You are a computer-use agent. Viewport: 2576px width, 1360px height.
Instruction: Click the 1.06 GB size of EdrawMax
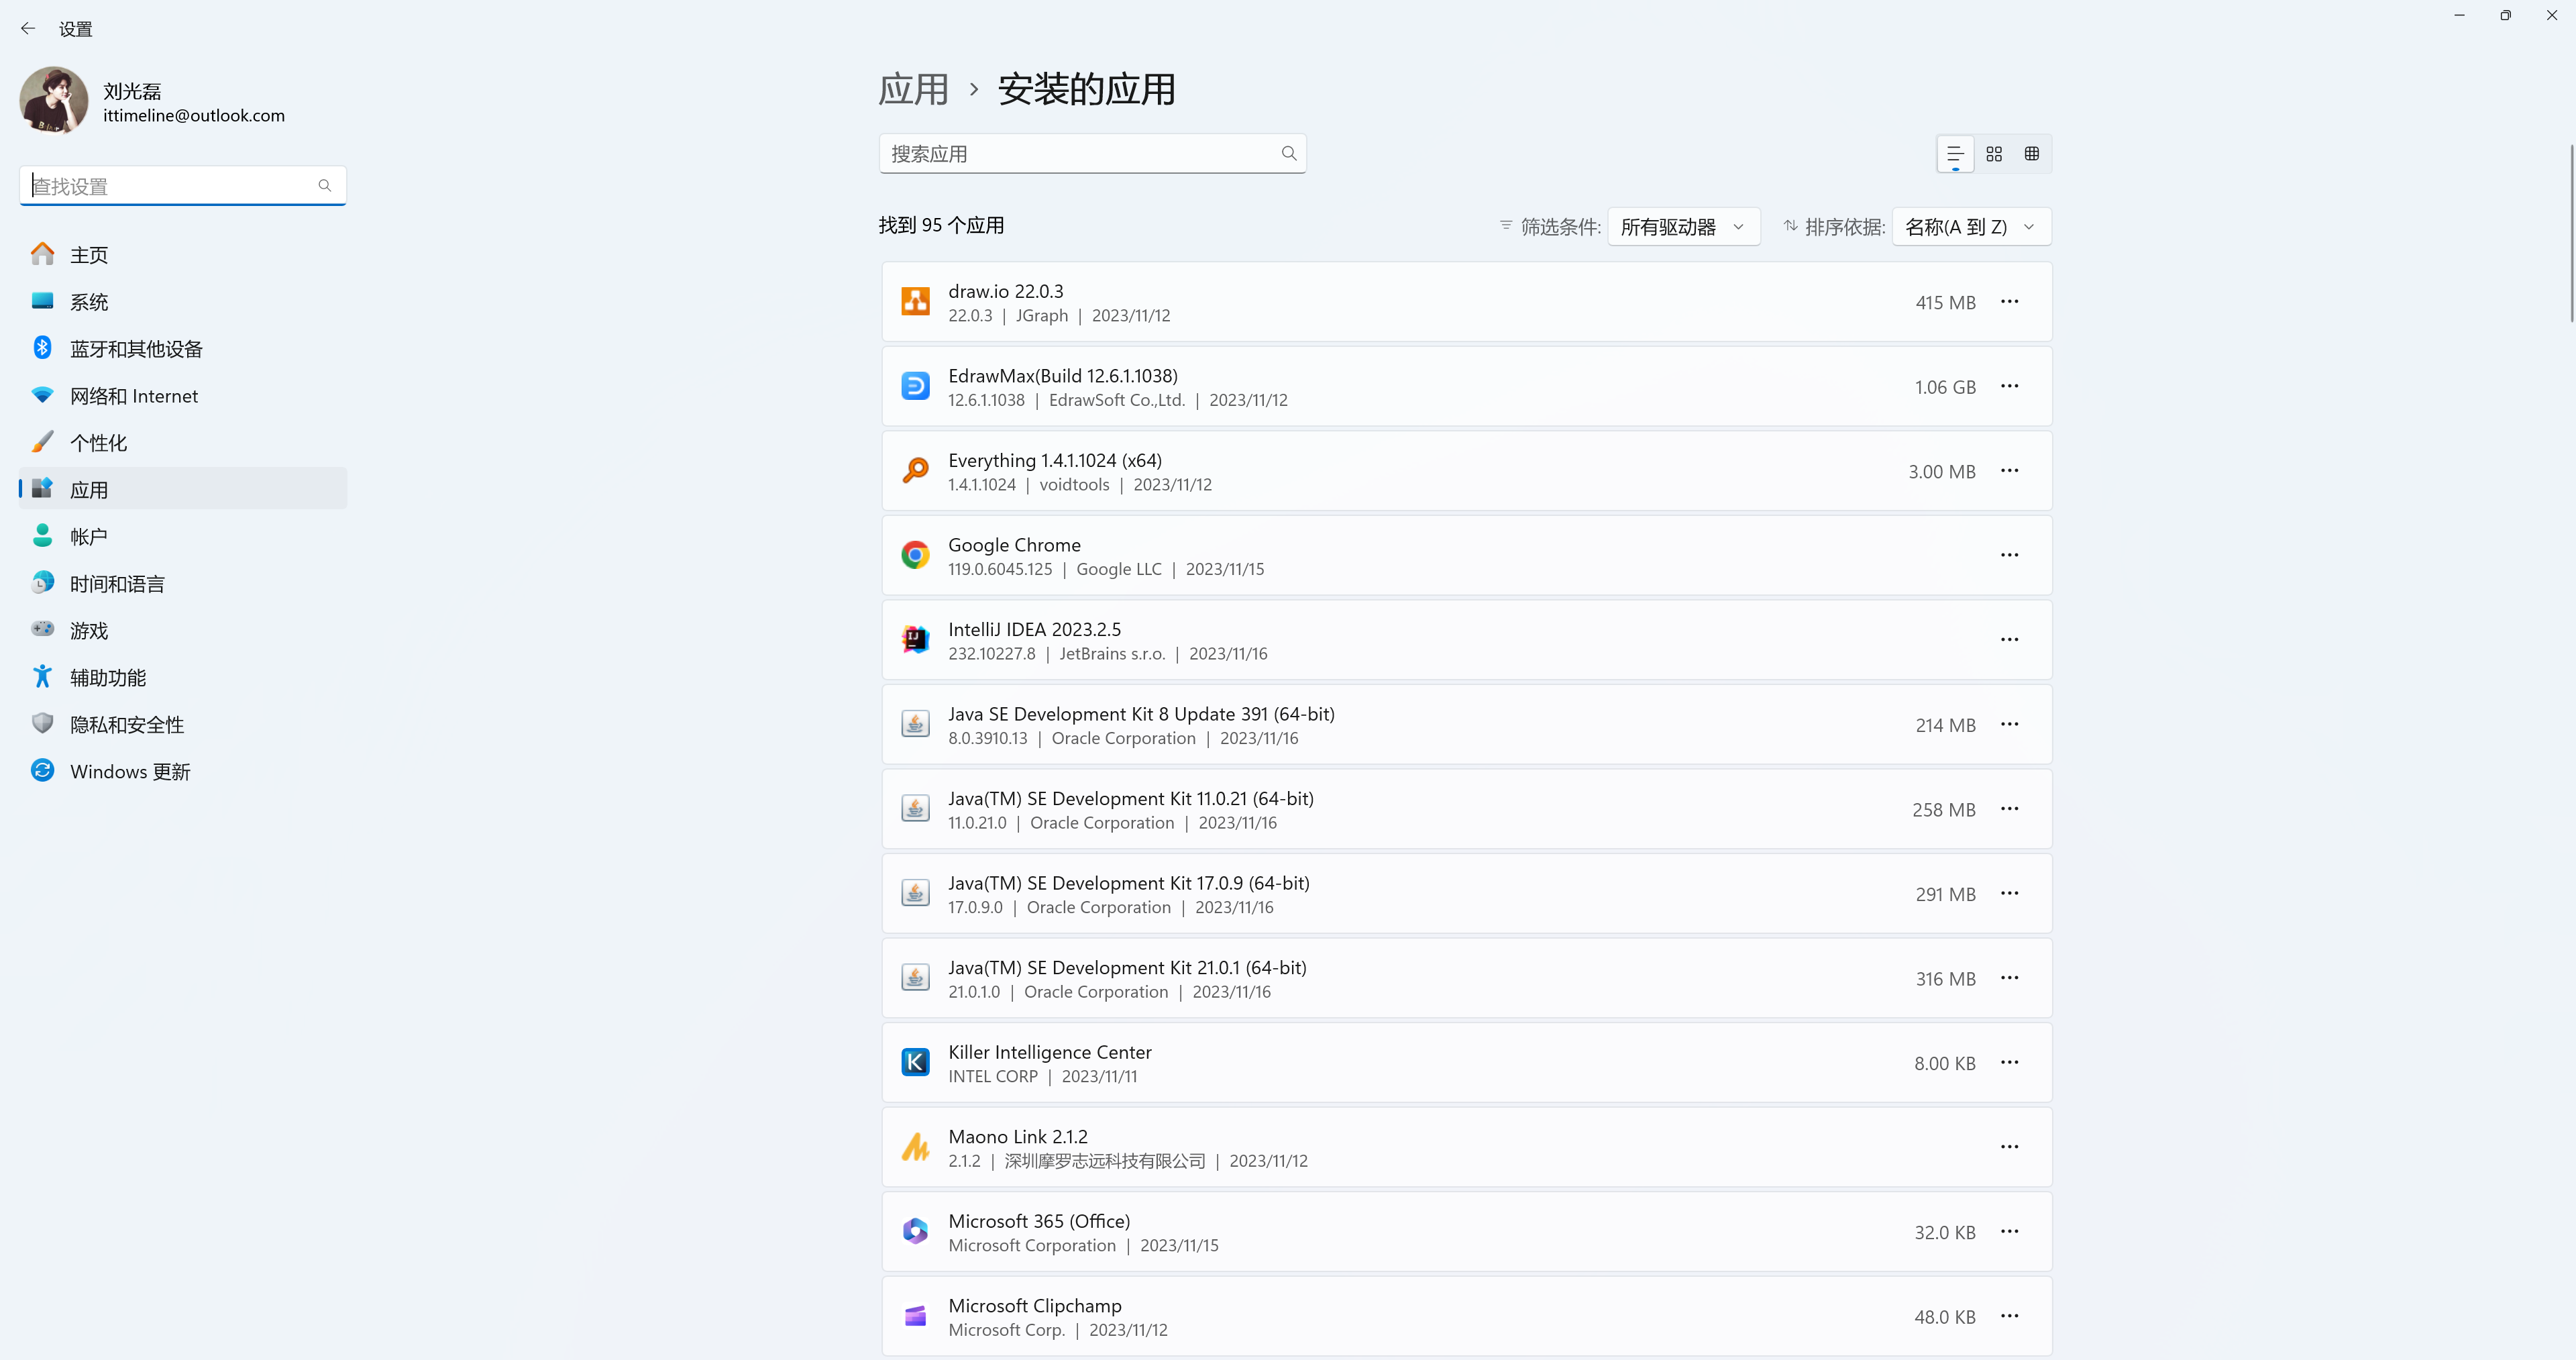(x=1945, y=387)
